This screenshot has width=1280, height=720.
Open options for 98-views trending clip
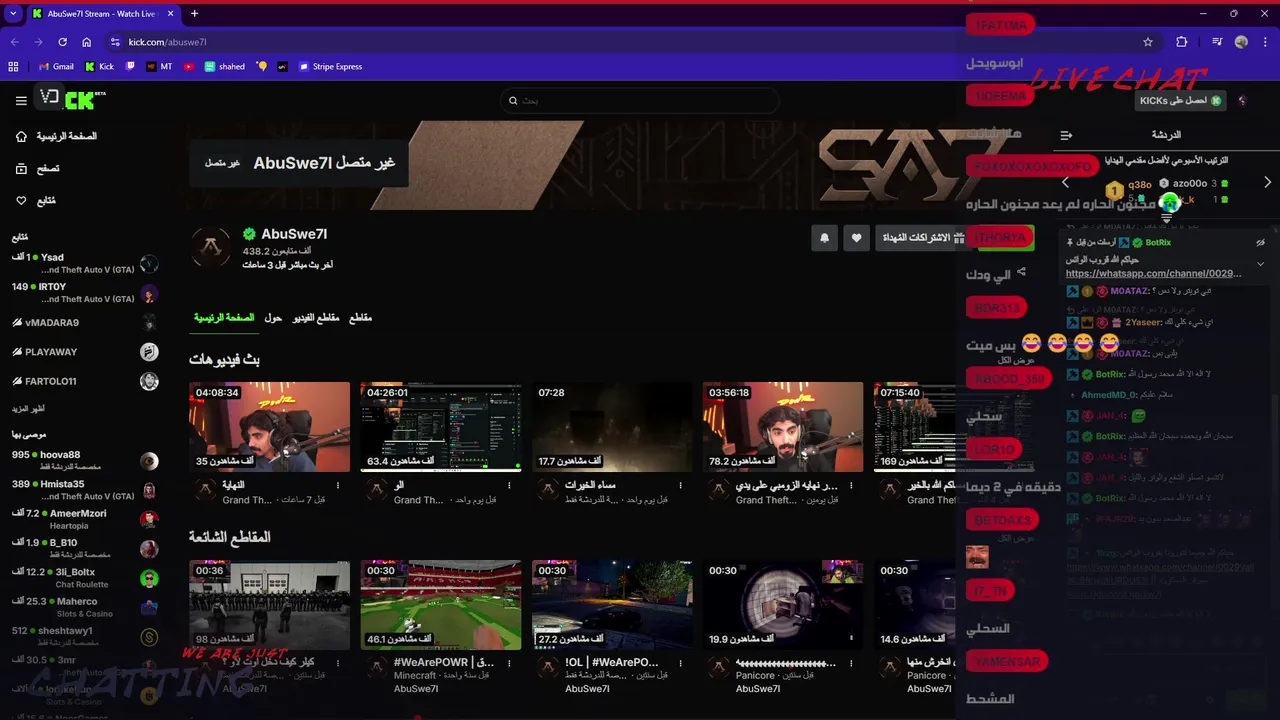tap(338, 663)
